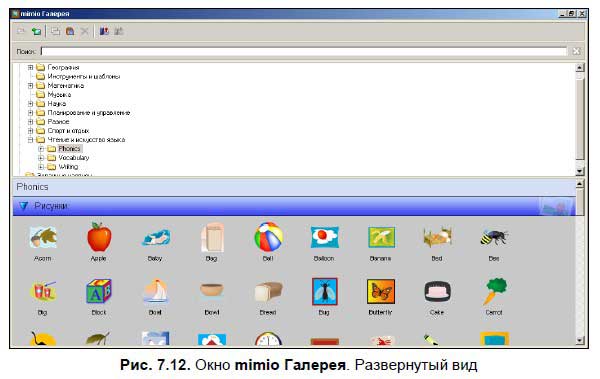
Task: Select the Vocabulary subfolder
Action: click(73, 158)
